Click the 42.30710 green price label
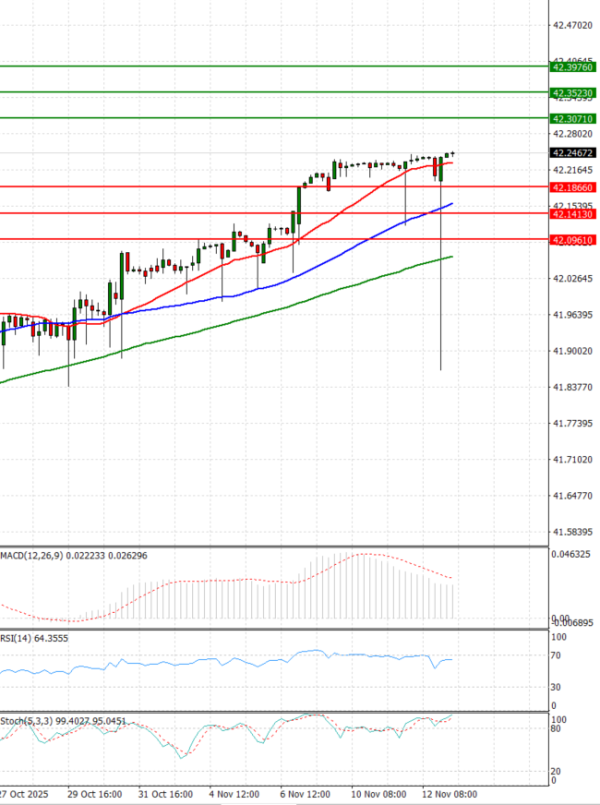This screenshot has width=600, height=805. pyautogui.click(x=573, y=118)
